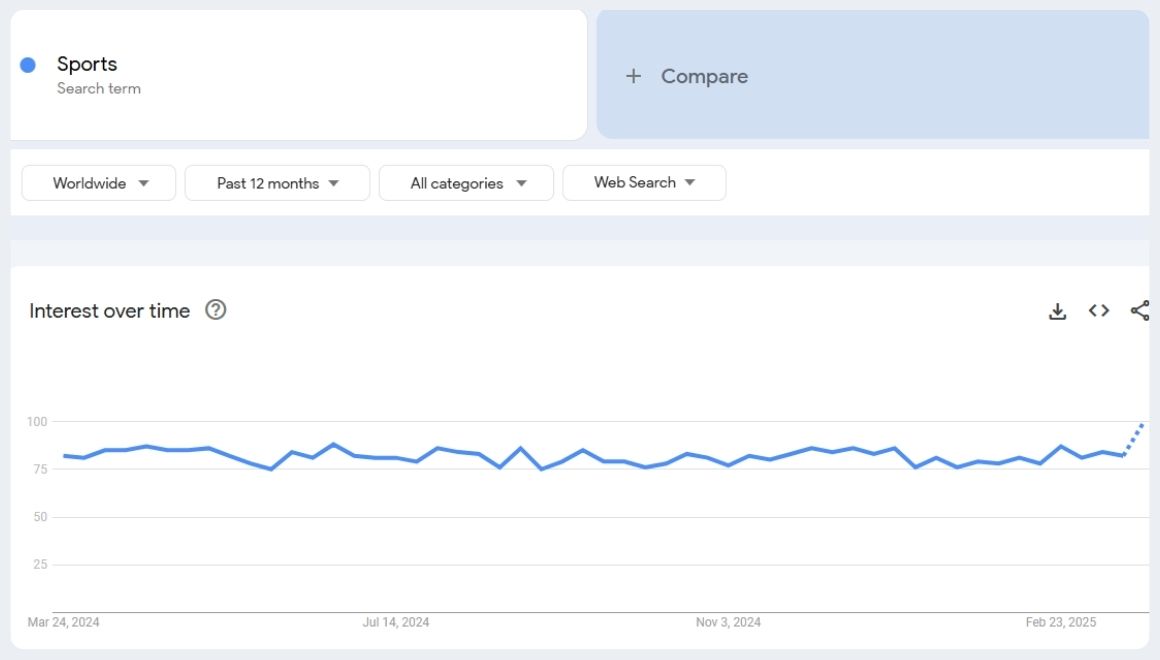Change the Web Search type dropdown
1160x660 pixels.
pyautogui.click(x=644, y=183)
